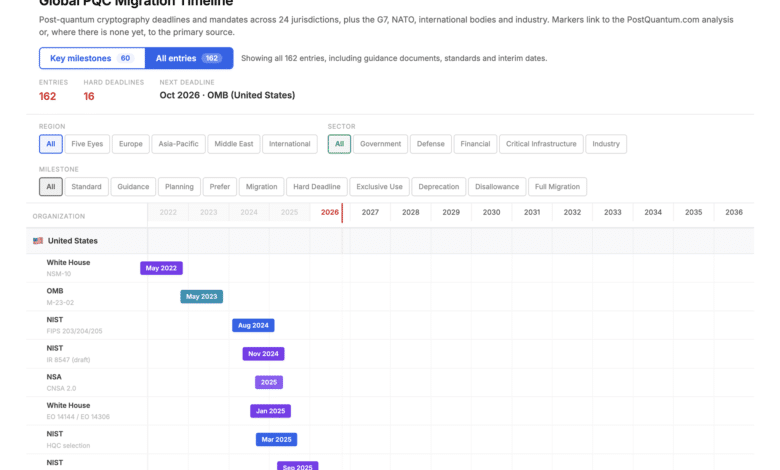Viewport: 780px width, 470px height.
Task: Filter region by Five Eyes
Action: [87, 144]
